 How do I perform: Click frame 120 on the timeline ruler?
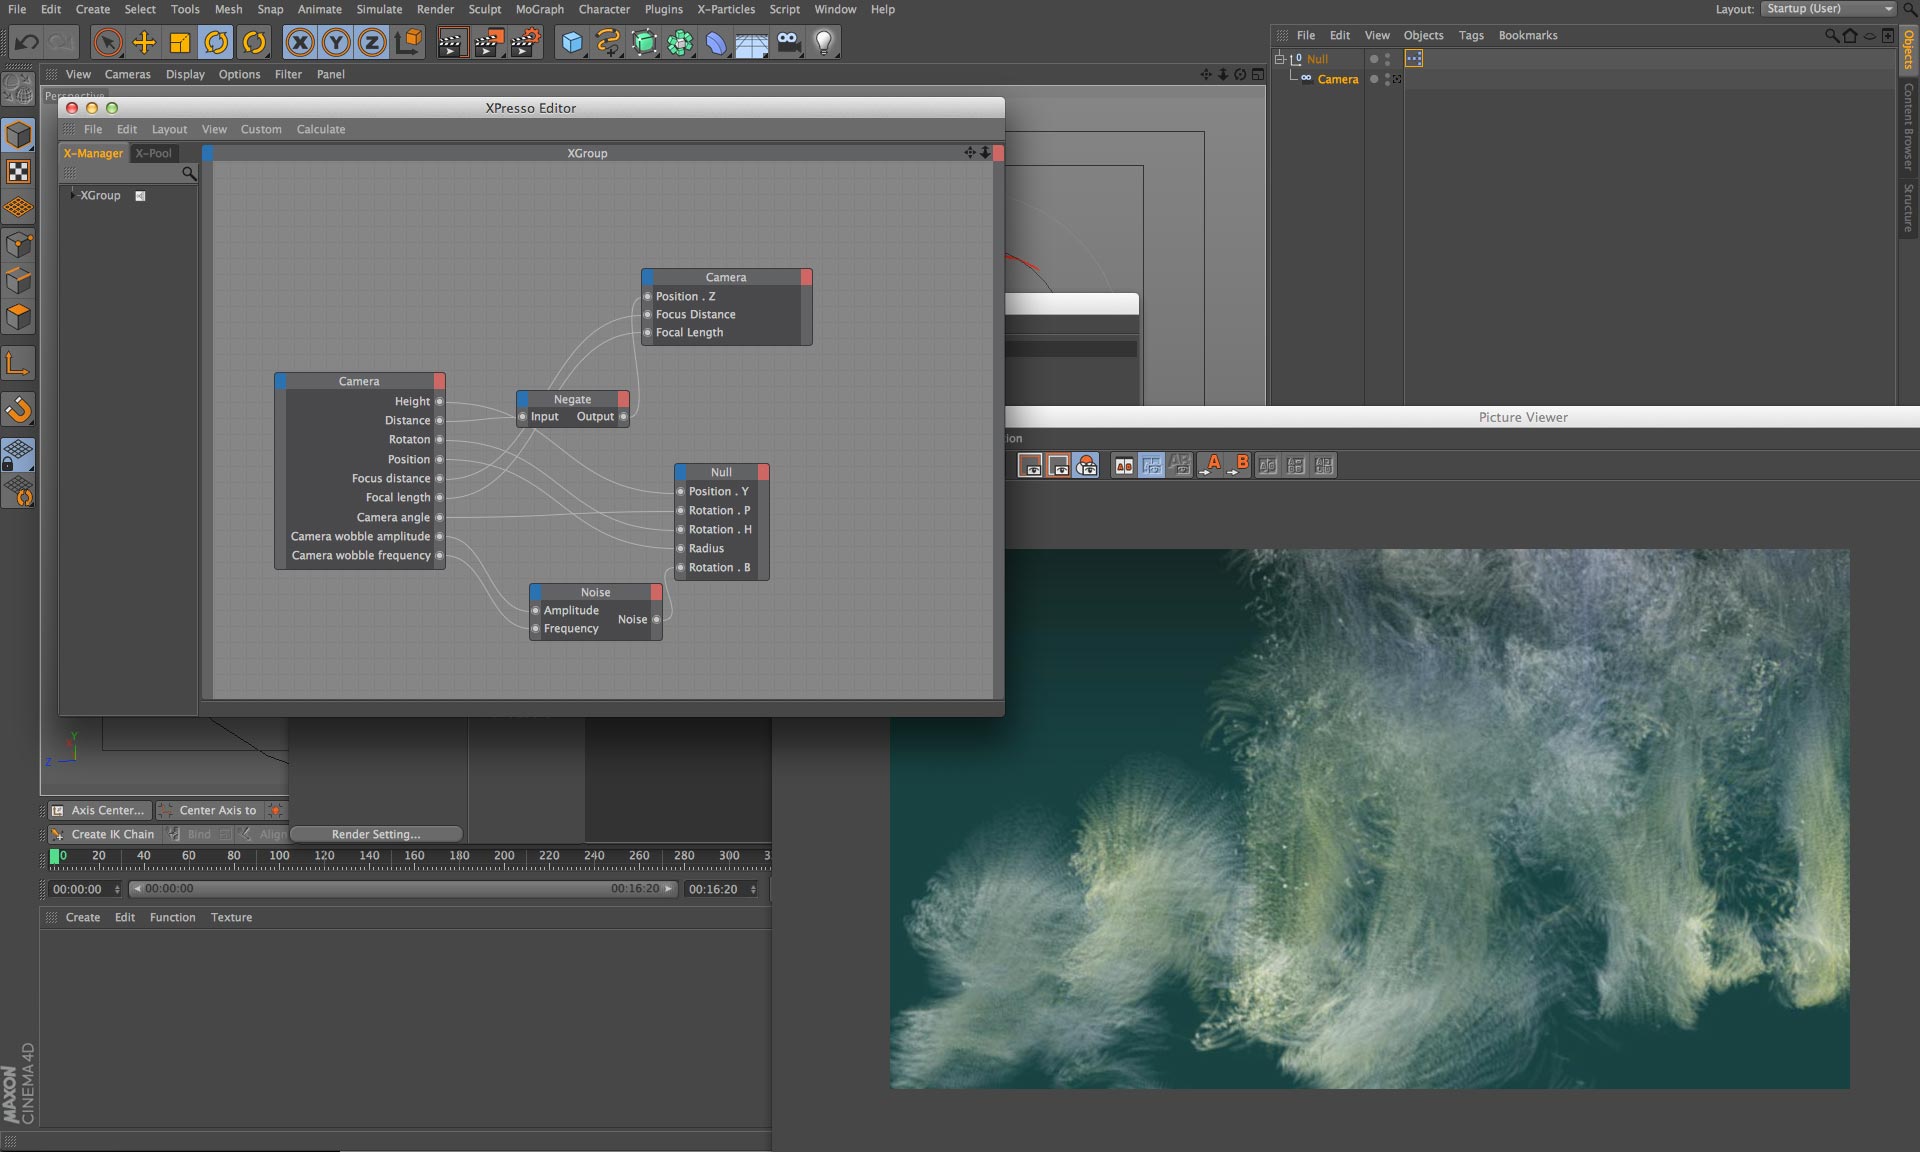tap(324, 856)
